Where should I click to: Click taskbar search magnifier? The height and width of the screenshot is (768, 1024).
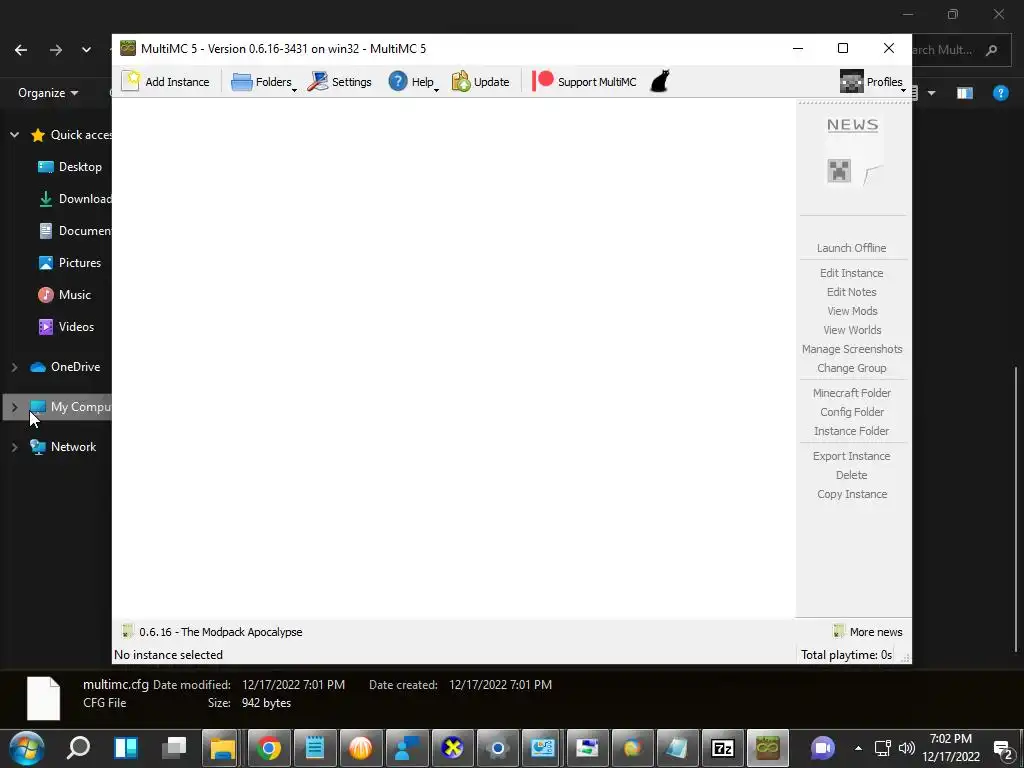pyautogui.click(x=78, y=748)
